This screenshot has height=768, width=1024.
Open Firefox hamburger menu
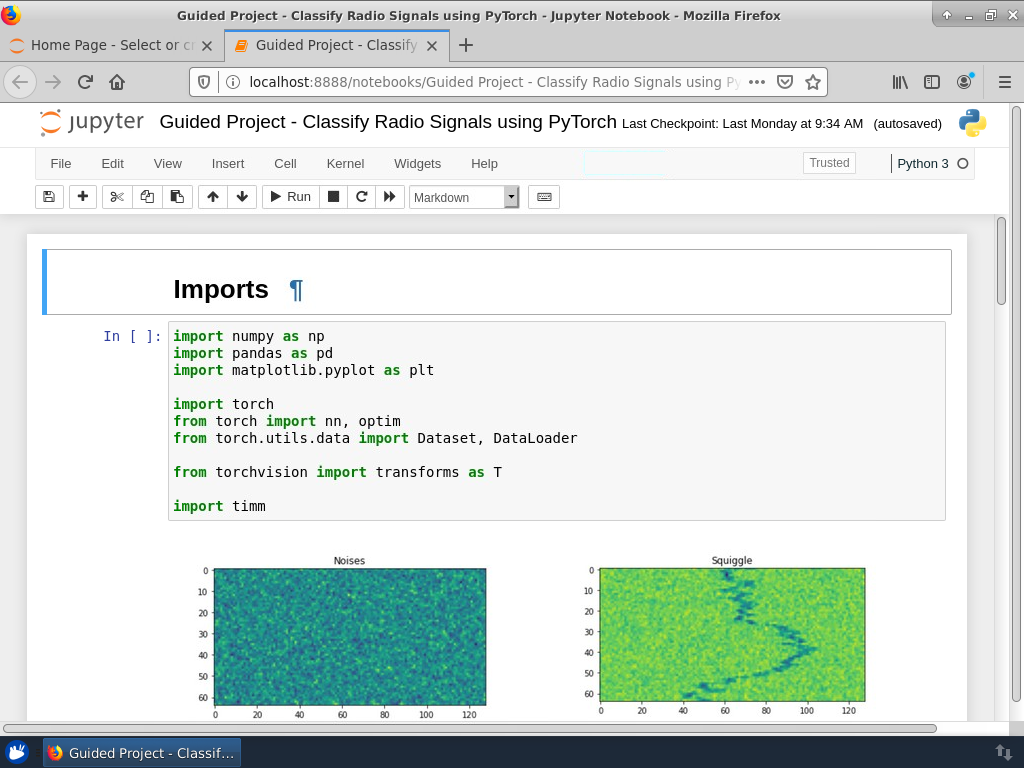point(1005,82)
